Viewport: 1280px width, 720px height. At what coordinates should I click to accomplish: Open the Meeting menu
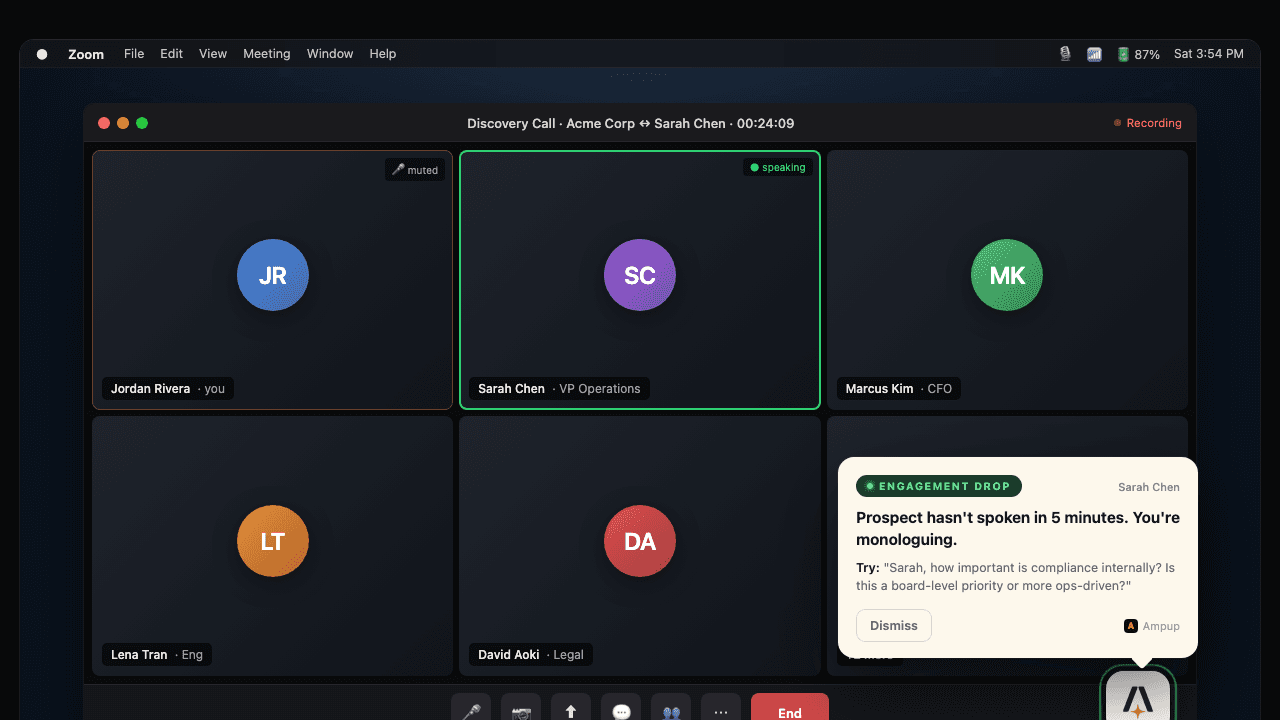[x=266, y=53]
